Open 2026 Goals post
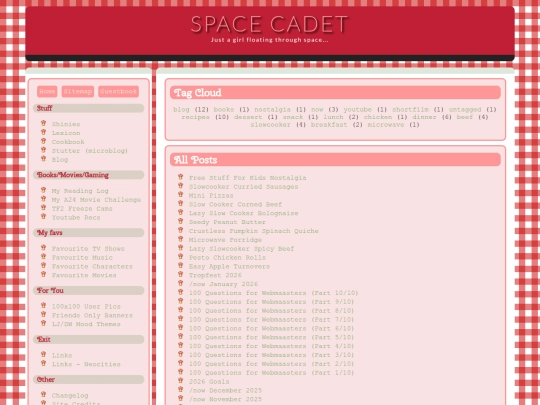The height and width of the screenshot is (405, 540). tap(209, 382)
